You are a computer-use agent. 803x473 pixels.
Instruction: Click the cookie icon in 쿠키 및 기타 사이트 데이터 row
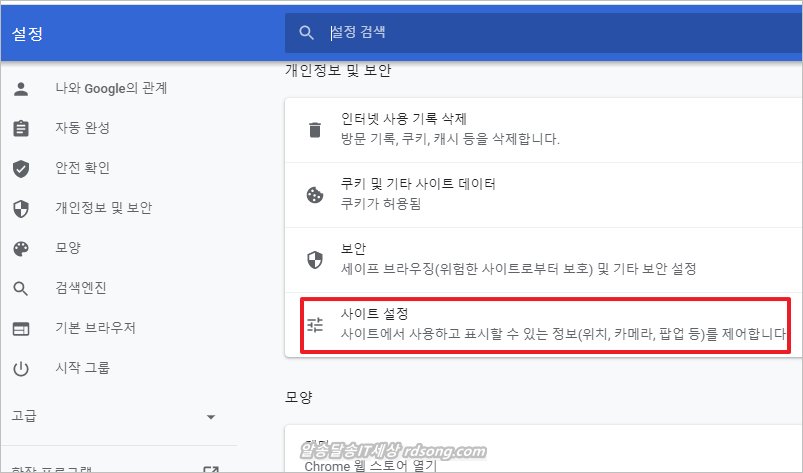coord(315,194)
